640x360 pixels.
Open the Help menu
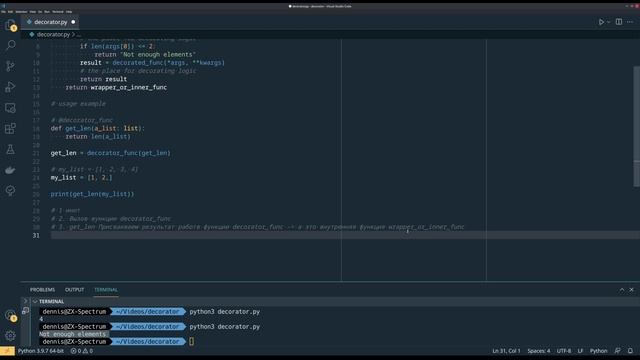click(69, 12)
